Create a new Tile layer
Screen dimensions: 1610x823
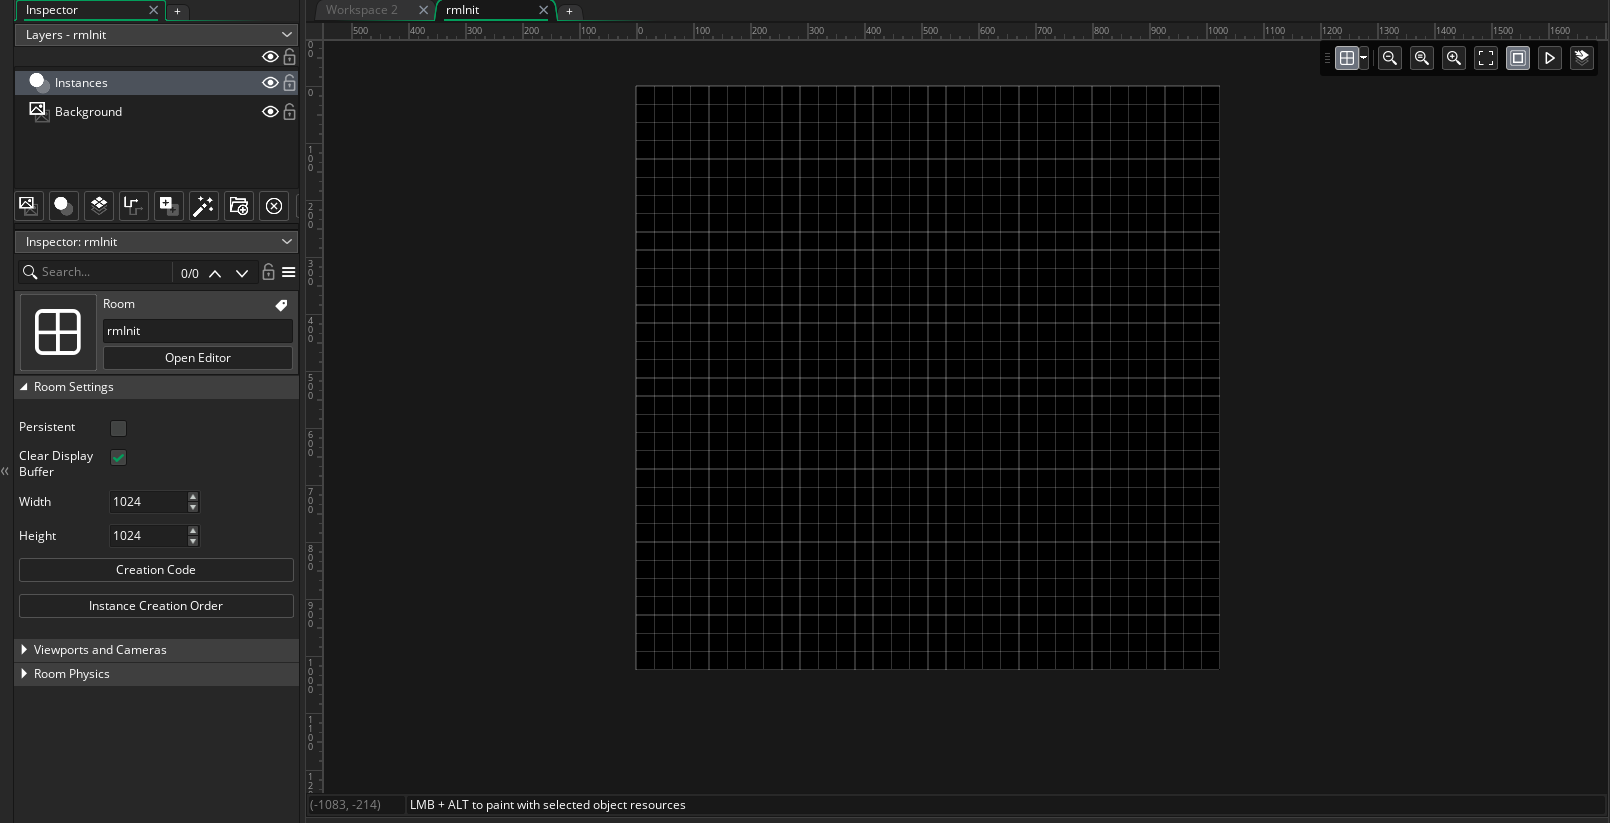[x=98, y=206]
